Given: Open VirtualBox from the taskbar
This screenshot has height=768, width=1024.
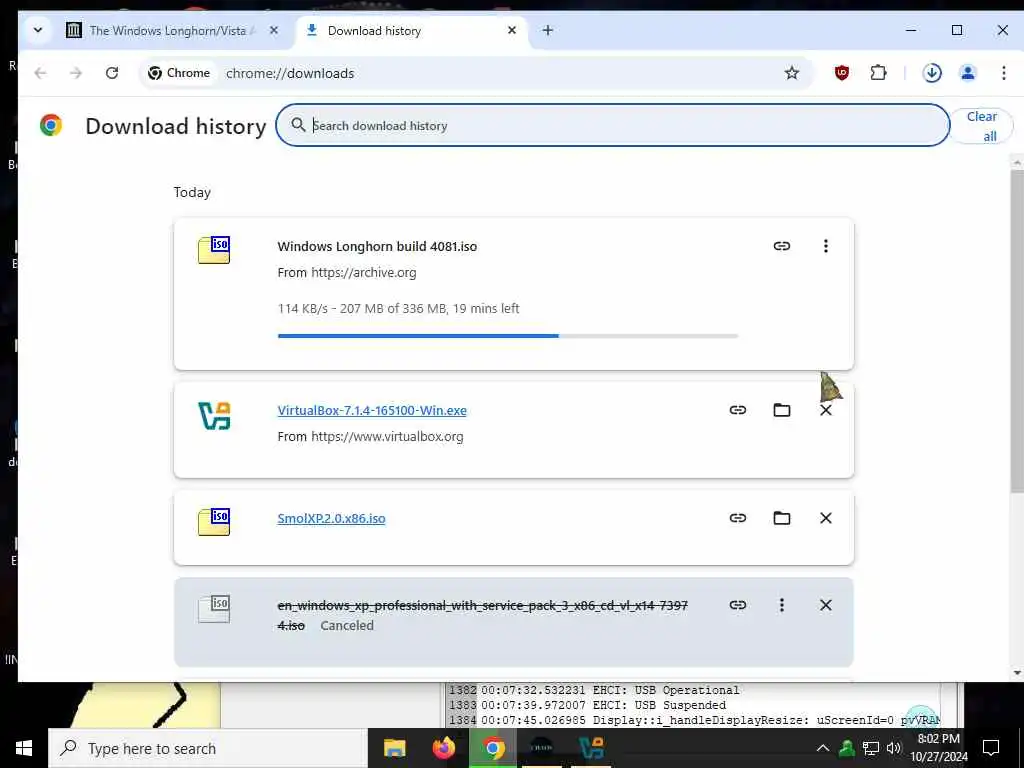Looking at the screenshot, I should 591,748.
